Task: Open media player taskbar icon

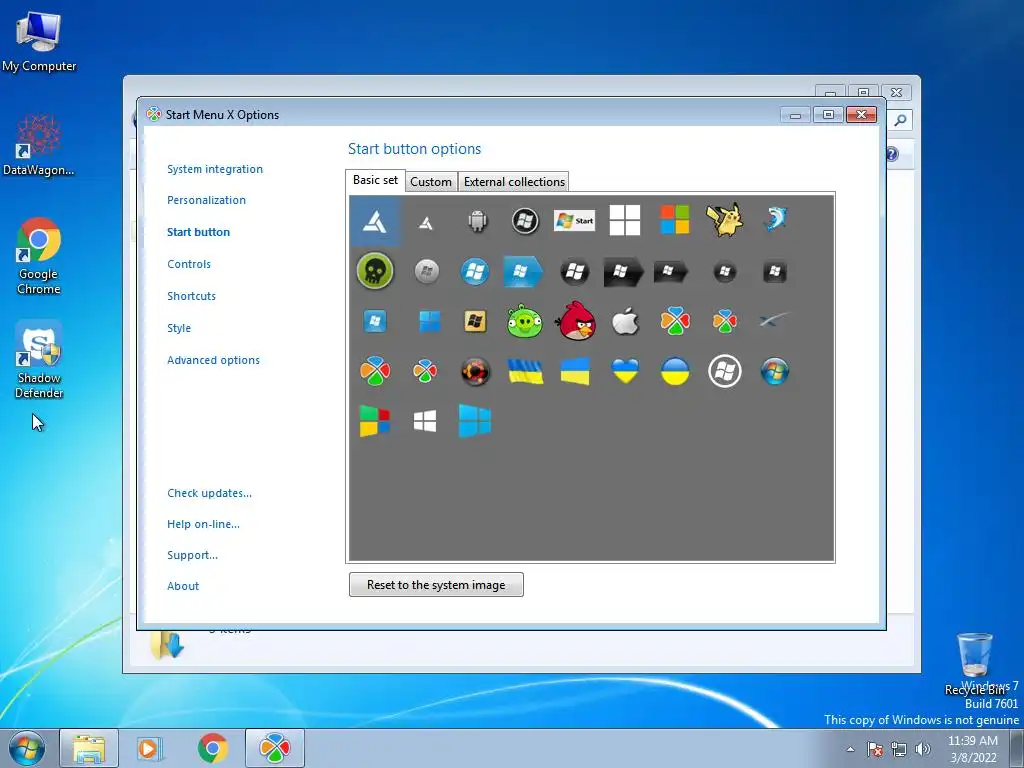Action: click(150, 748)
